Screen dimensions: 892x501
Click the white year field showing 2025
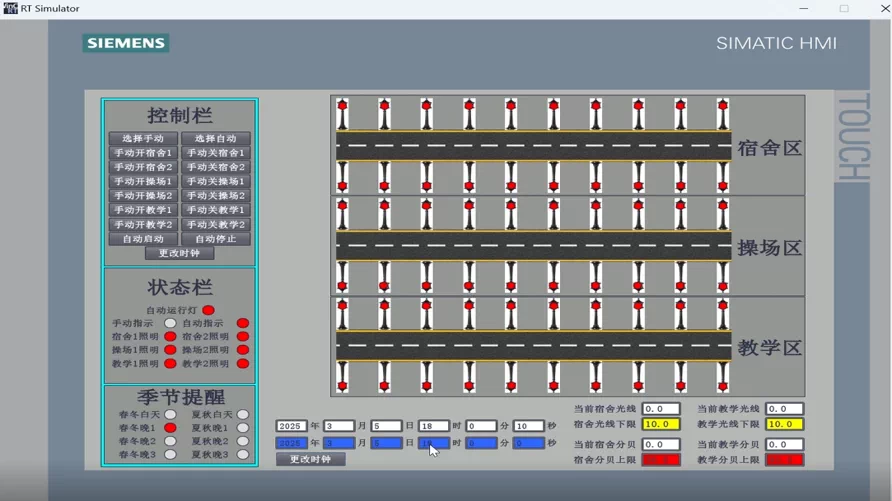pyautogui.click(x=291, y=426)
